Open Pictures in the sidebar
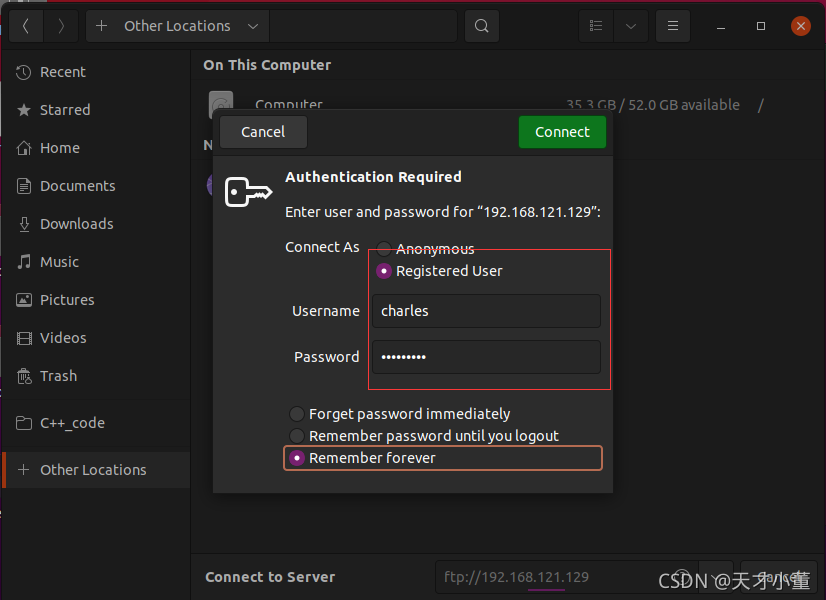Screen dimensions: 826x600 click(x=96, y=300)
